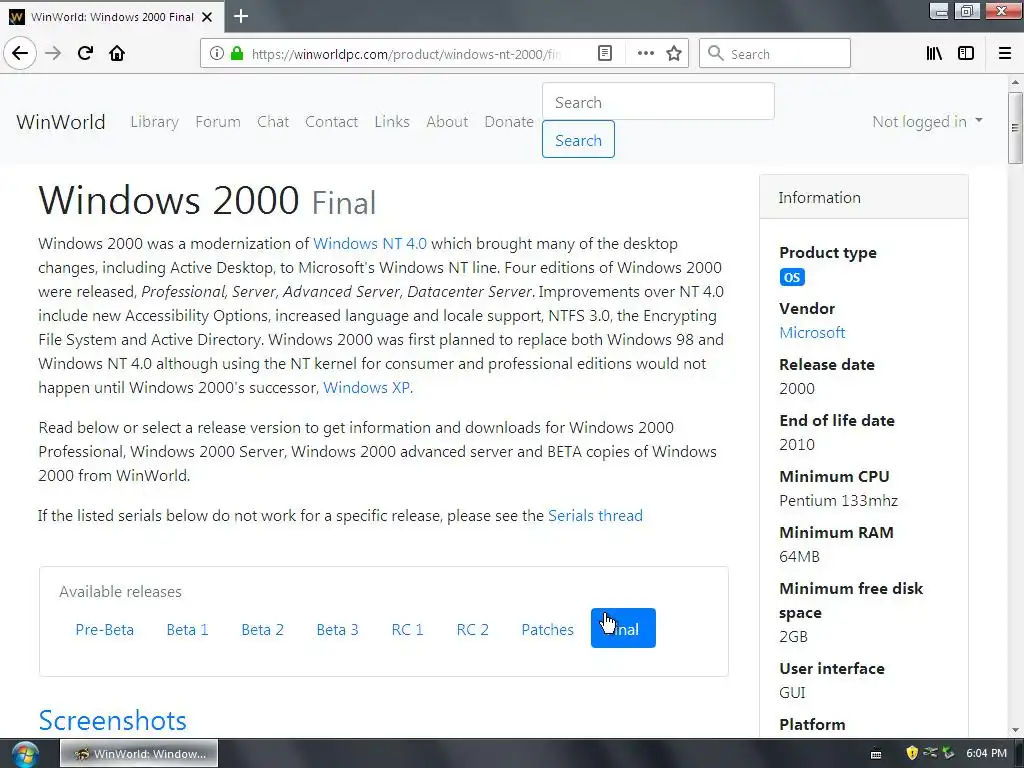Go back using the browser Back arrow
Image resolution: width=1024 pixels, height=768 pixels.
point(20,53)
